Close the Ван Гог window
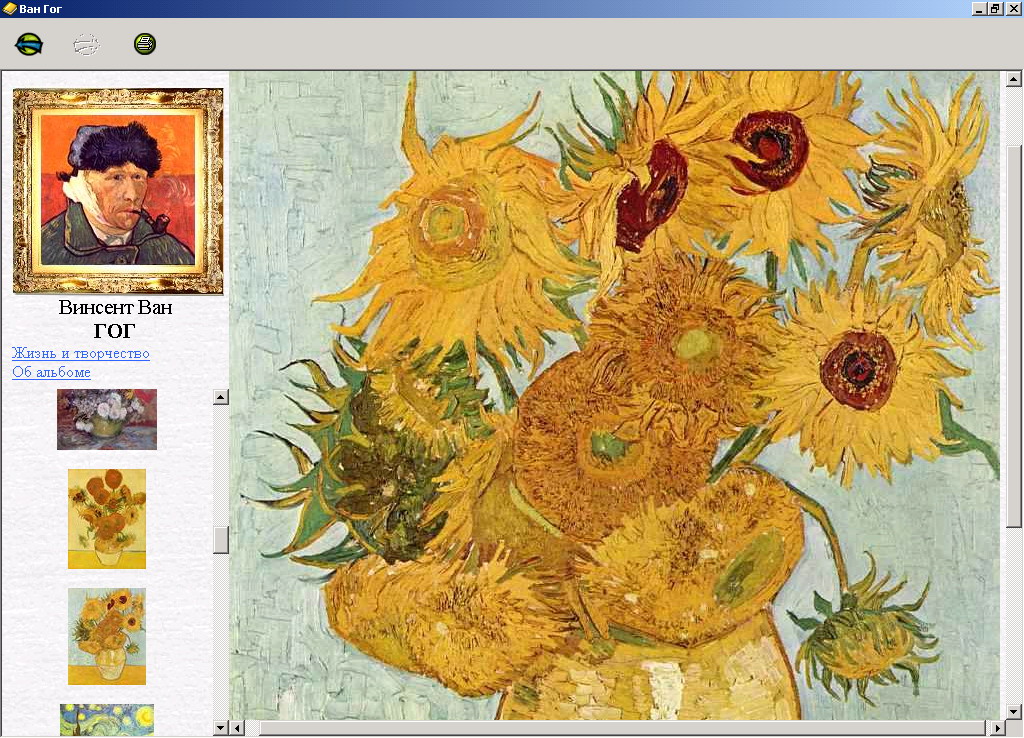 pyautogui.click(x=1013, y=8)
